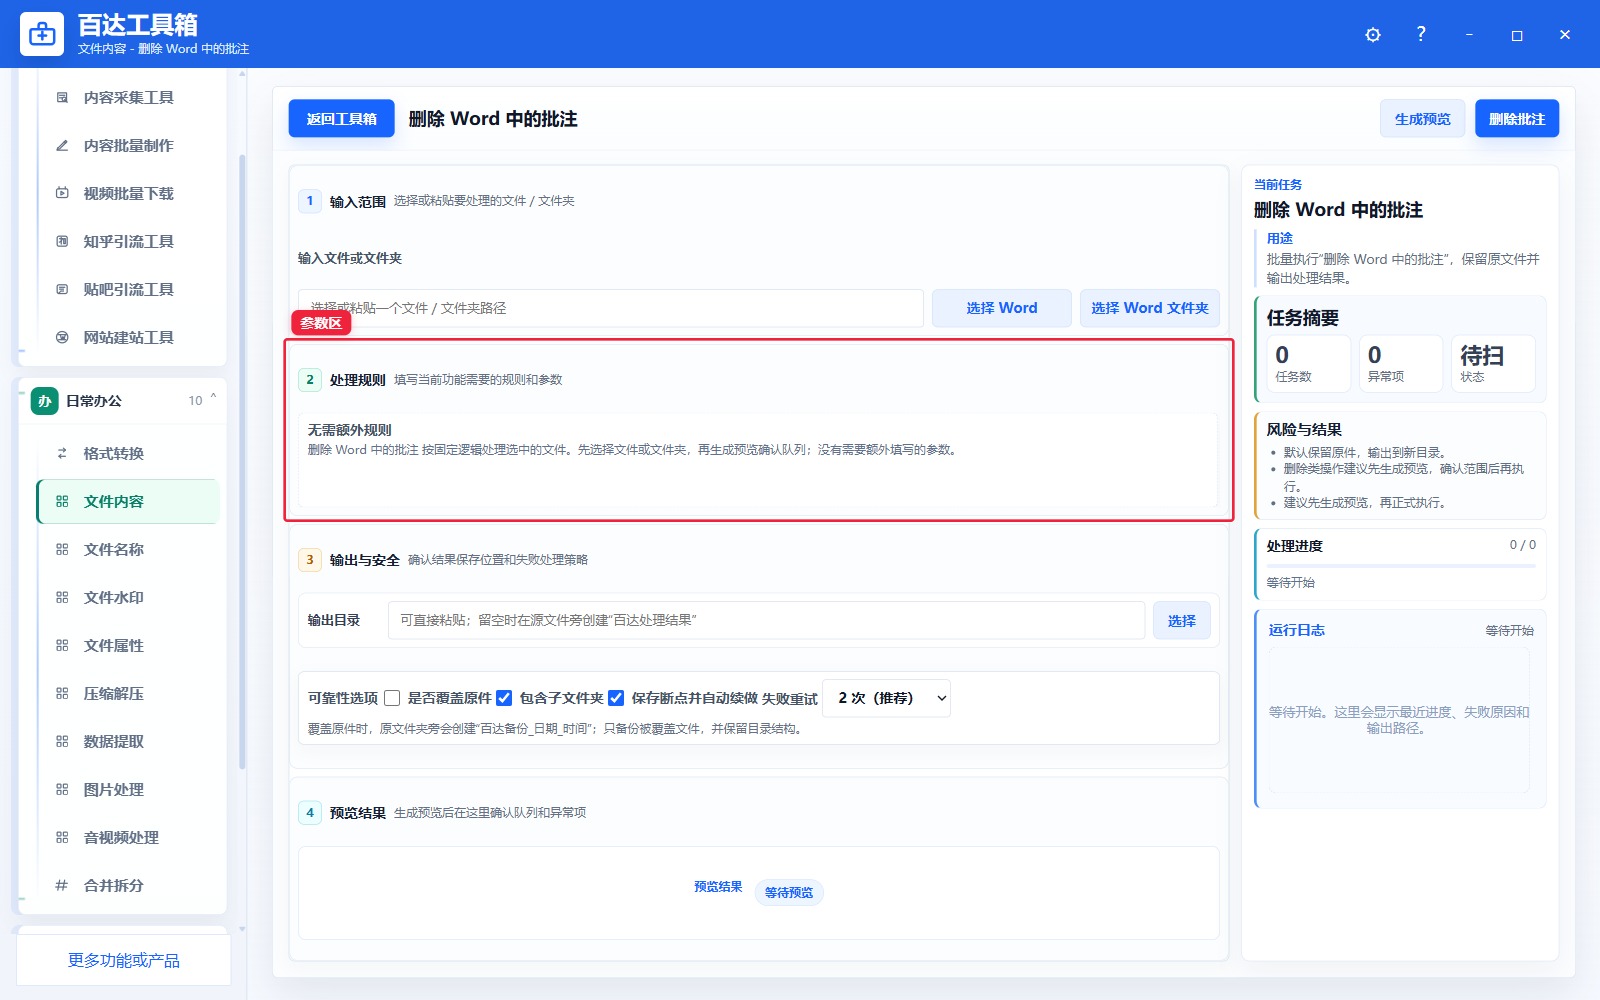Open the 失败重试 retry count dropdown
The height and width of the screenshot is (1000, 1600).
click(x=886, y=698)
